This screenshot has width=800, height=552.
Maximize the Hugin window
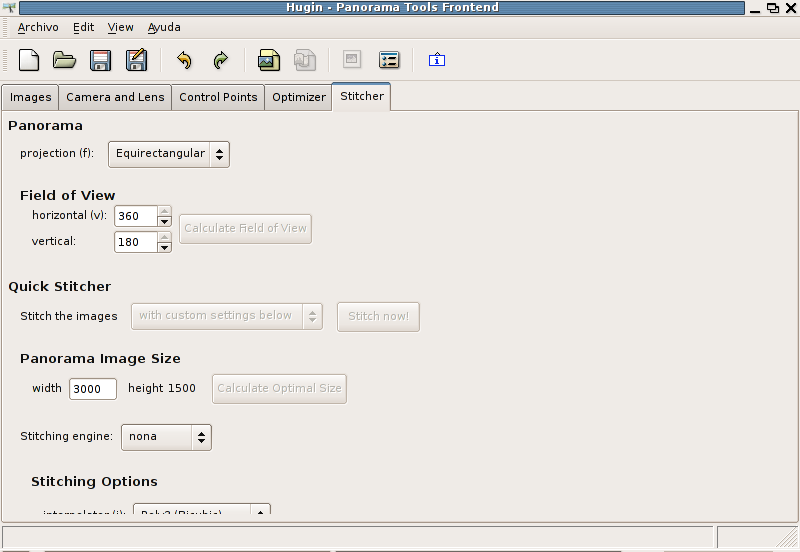tap(773, 8)
